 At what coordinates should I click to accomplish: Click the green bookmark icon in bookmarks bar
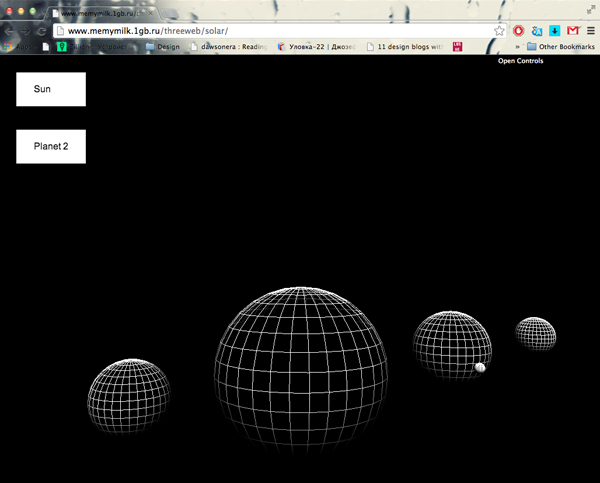62,46
